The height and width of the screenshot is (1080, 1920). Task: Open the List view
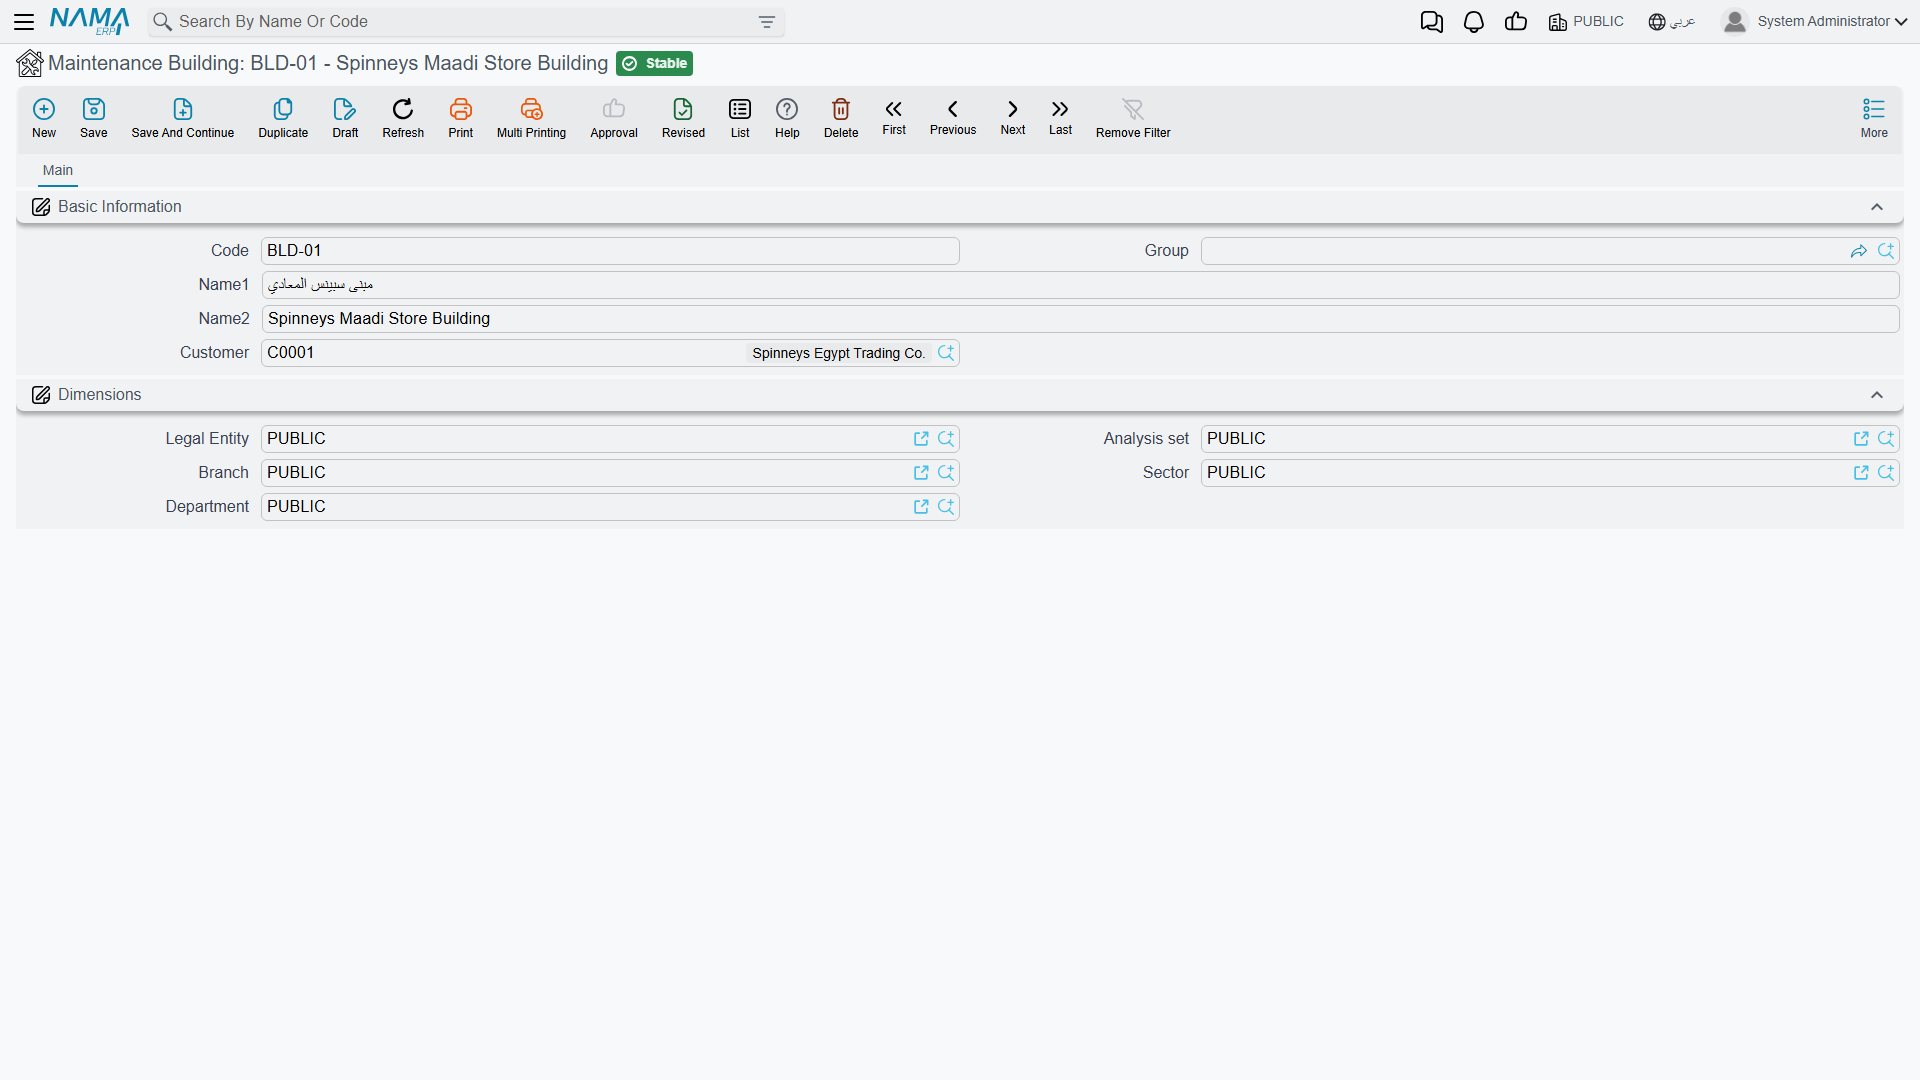pyautogui.click(x=740, y=118)
